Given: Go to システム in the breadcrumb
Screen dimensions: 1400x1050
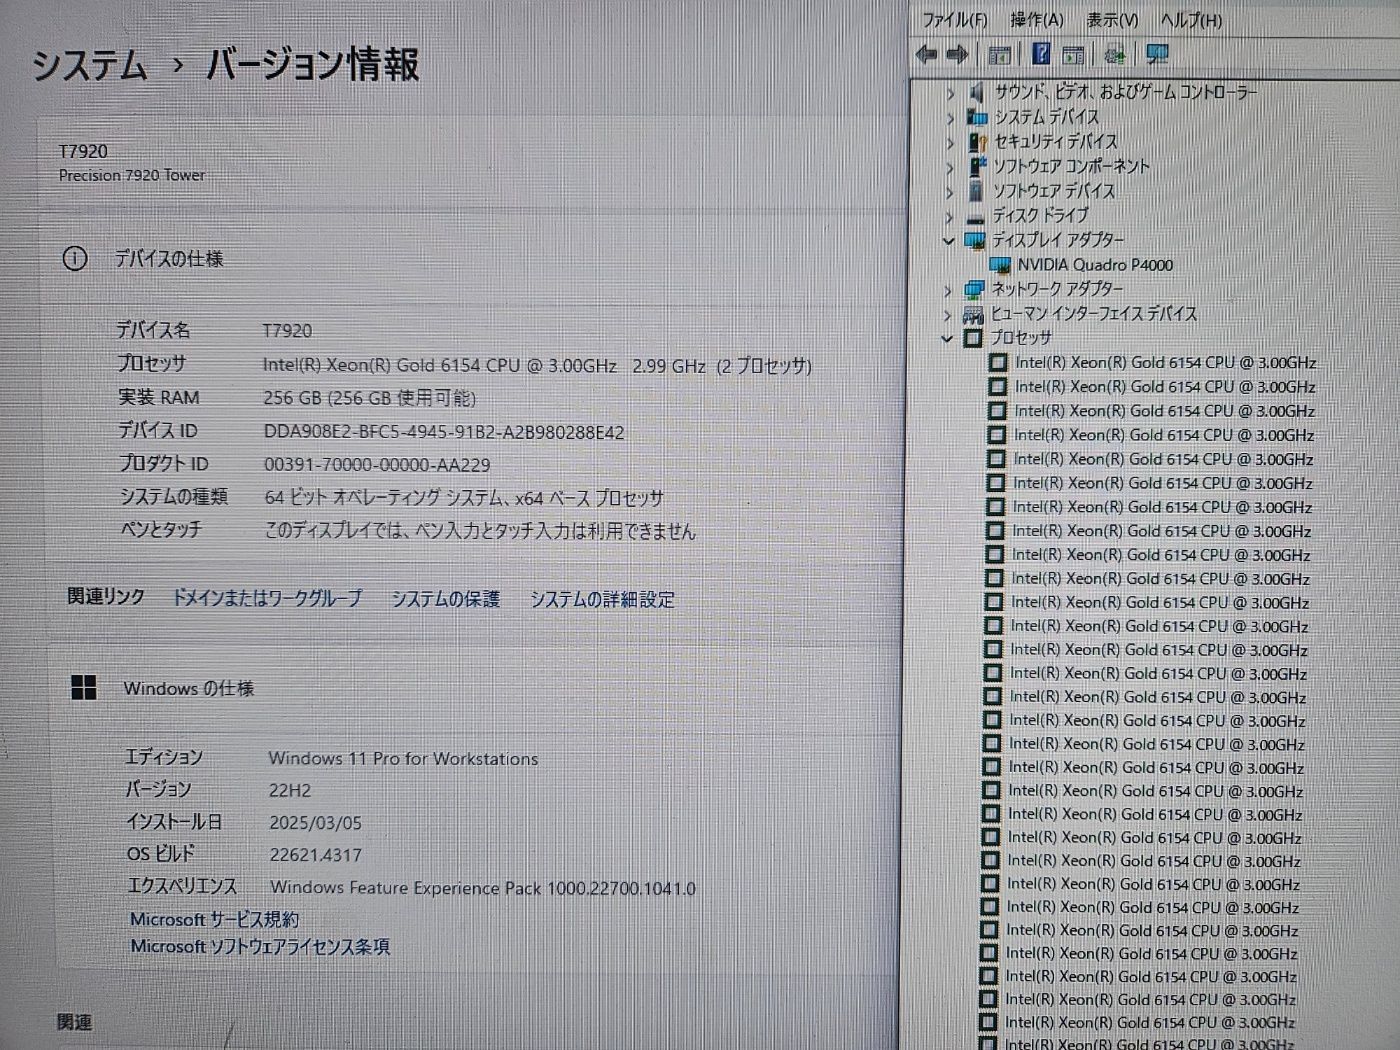Looking at the screenshot, I should click(90, 66).
